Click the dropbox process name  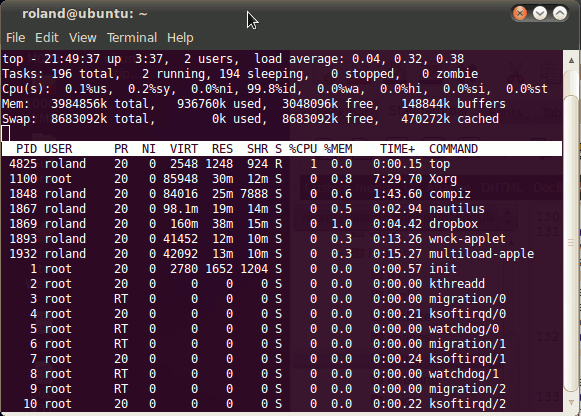[x=454, y=224]
